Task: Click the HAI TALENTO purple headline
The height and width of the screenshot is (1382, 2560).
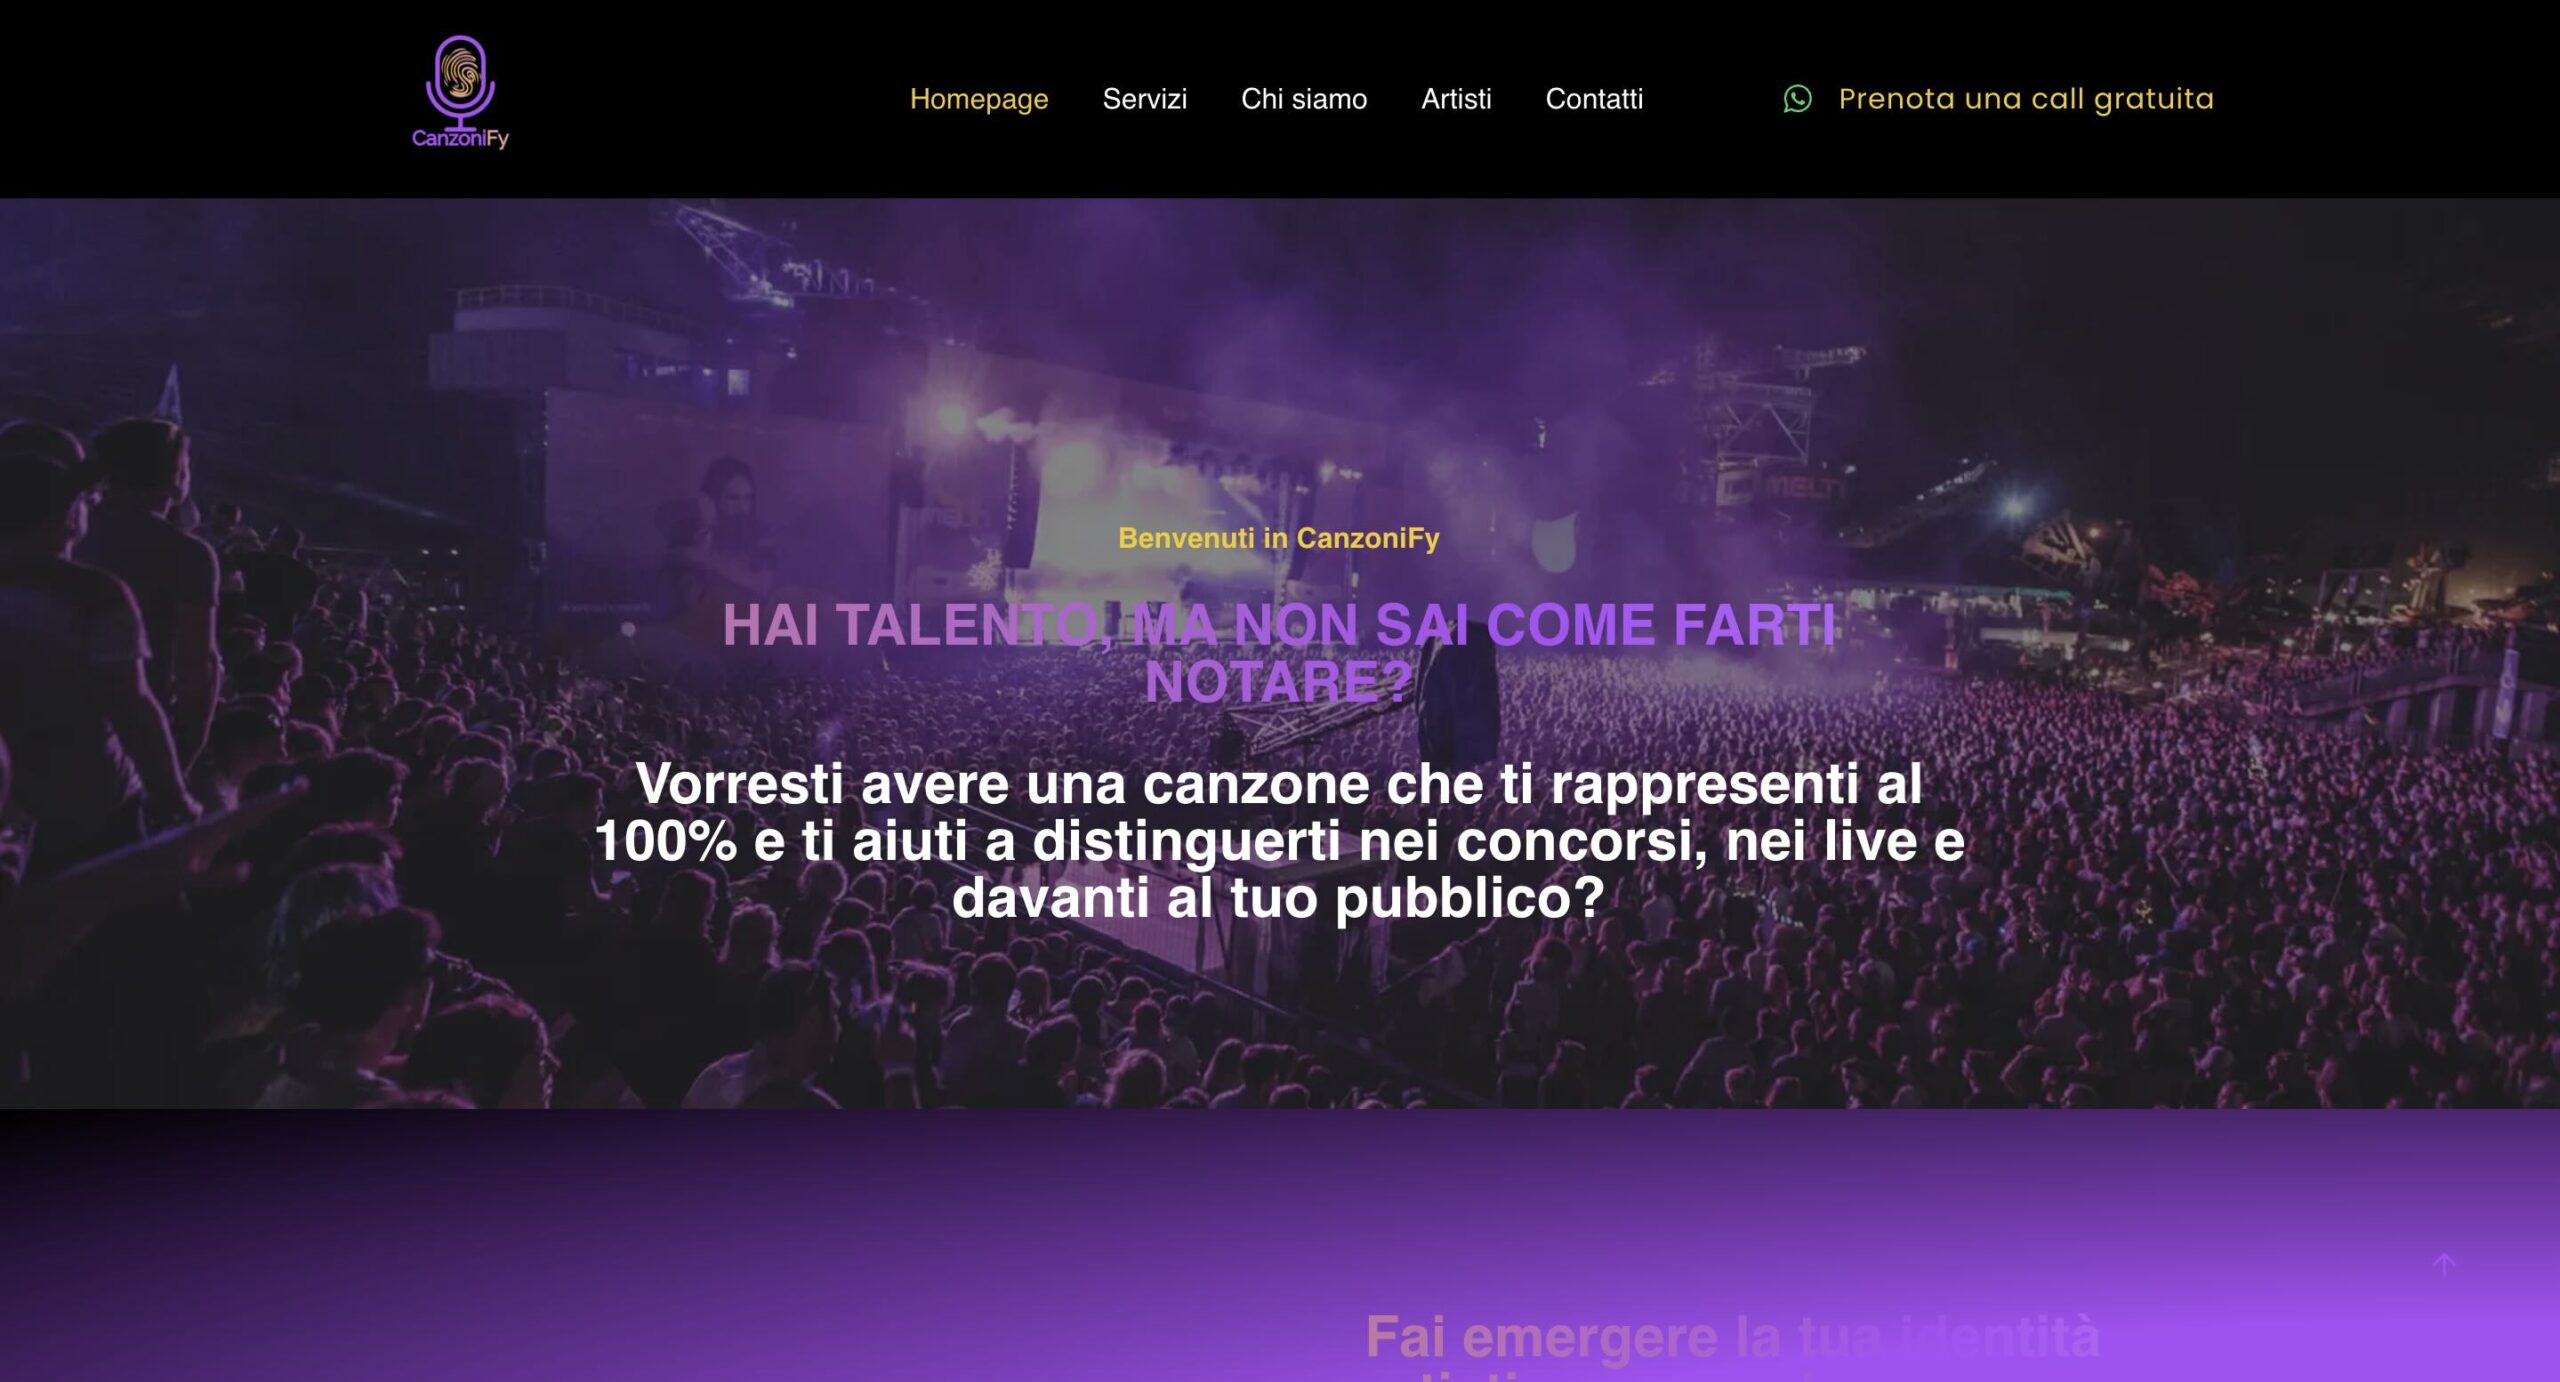Action: click(1279, 653)
